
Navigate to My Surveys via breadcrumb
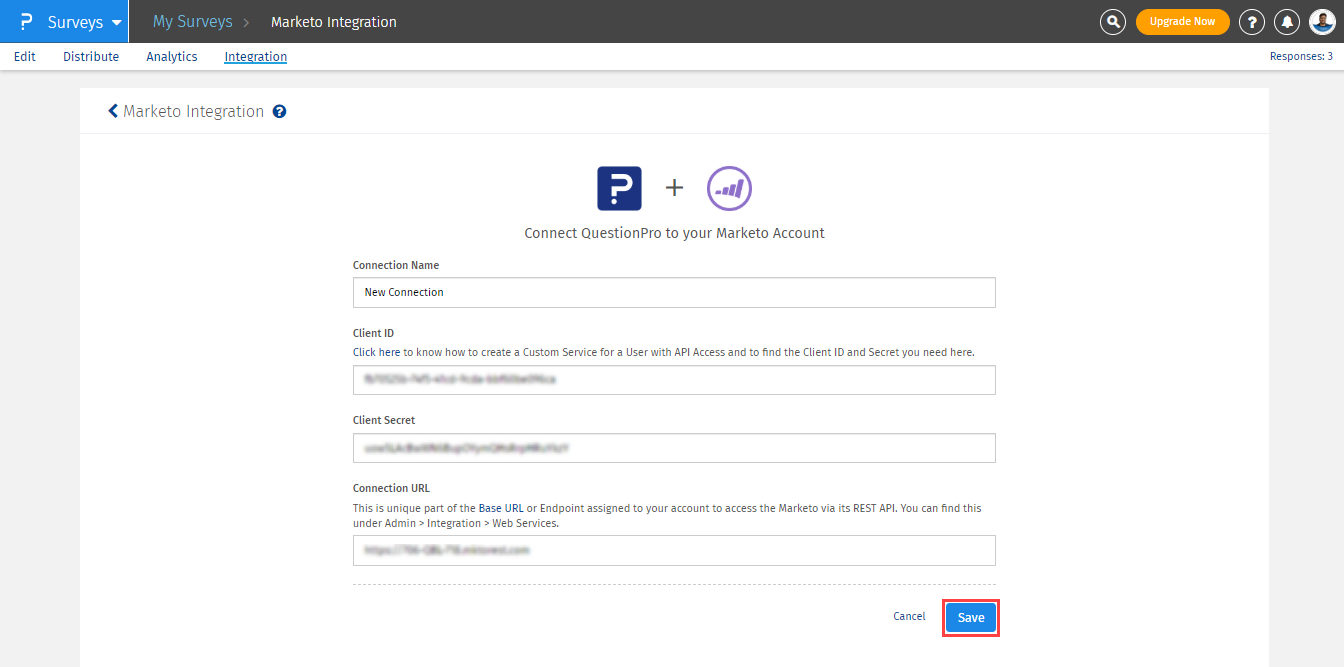click(x=192, y=21)
